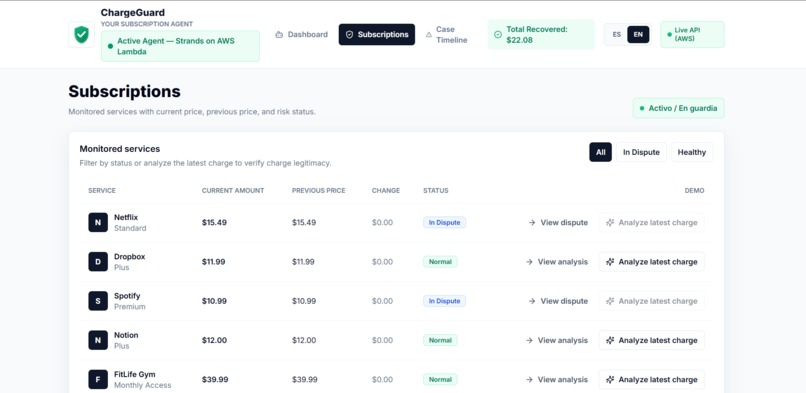Viewport: 806px width, 393px height.
Task: View analysis for Dropbox
Action: [557, 261]
